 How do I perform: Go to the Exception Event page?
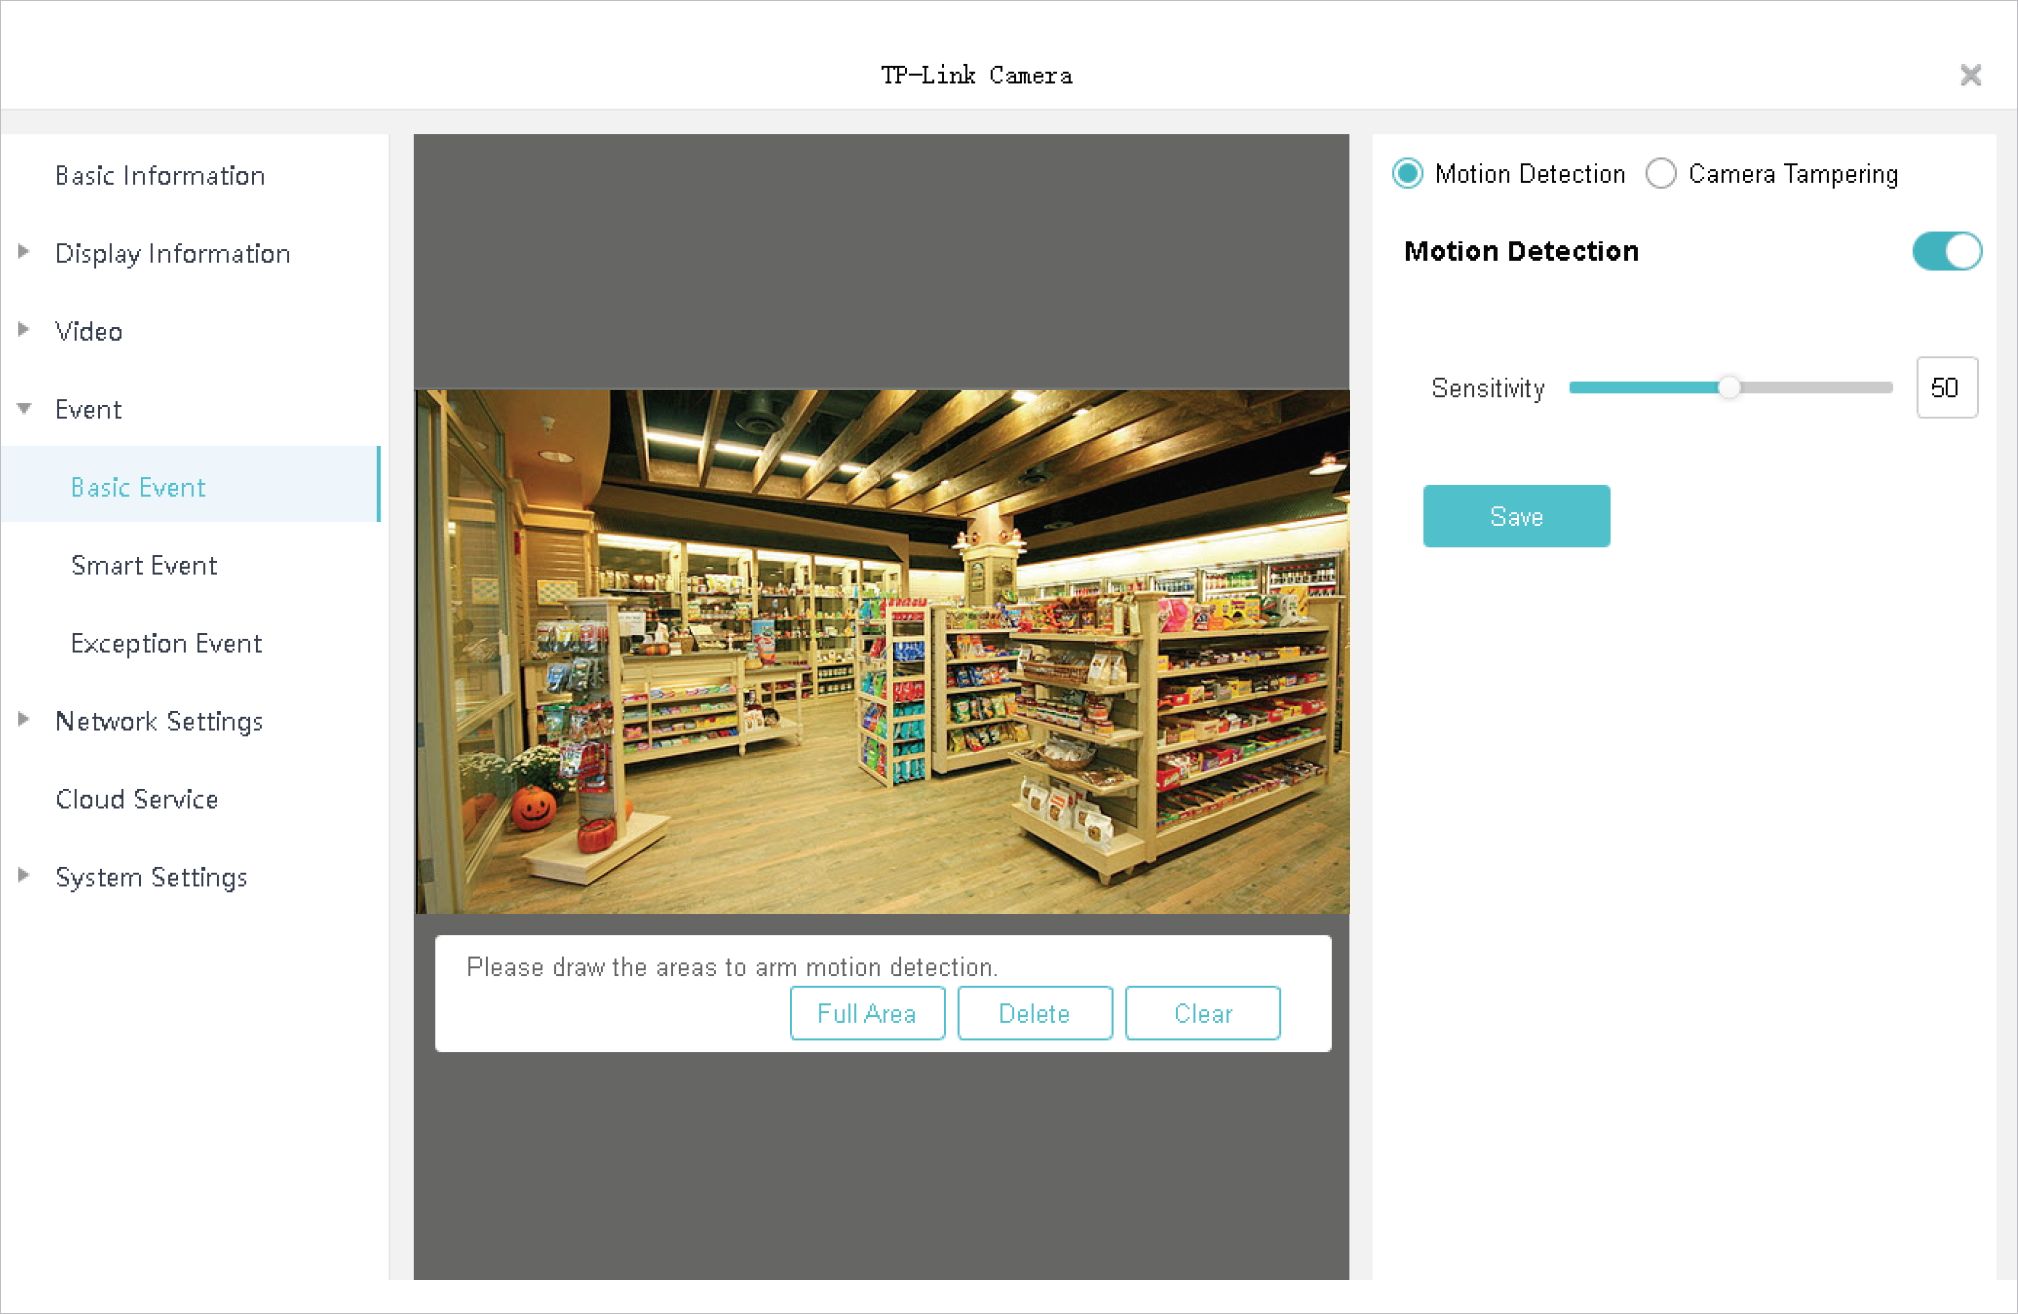coord(166,644)
